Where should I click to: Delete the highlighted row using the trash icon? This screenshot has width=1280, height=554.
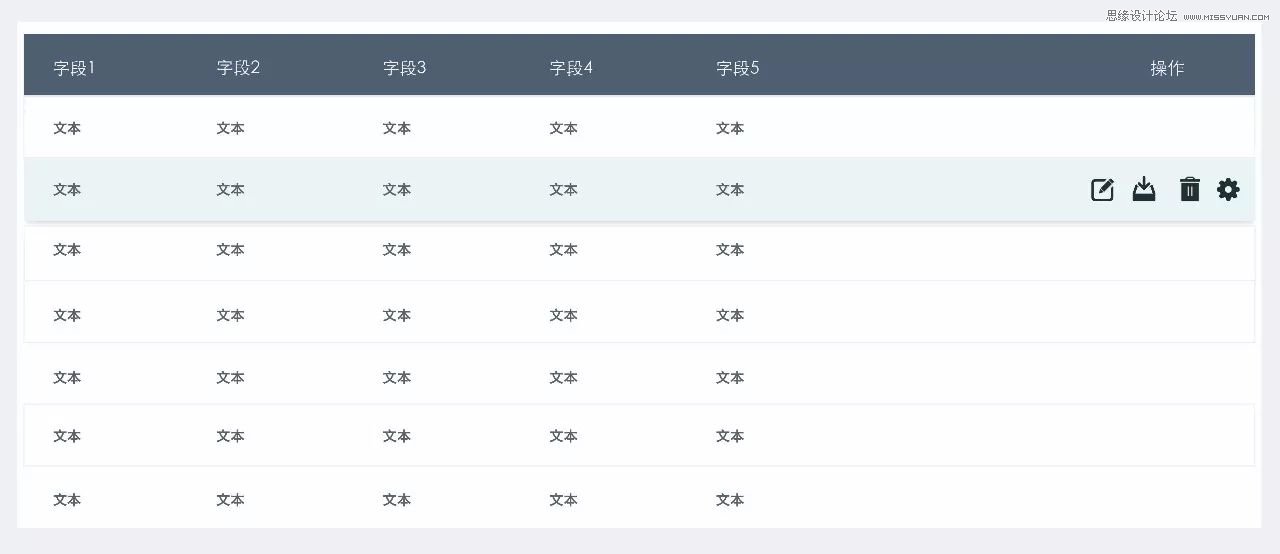coord(1189,189)
